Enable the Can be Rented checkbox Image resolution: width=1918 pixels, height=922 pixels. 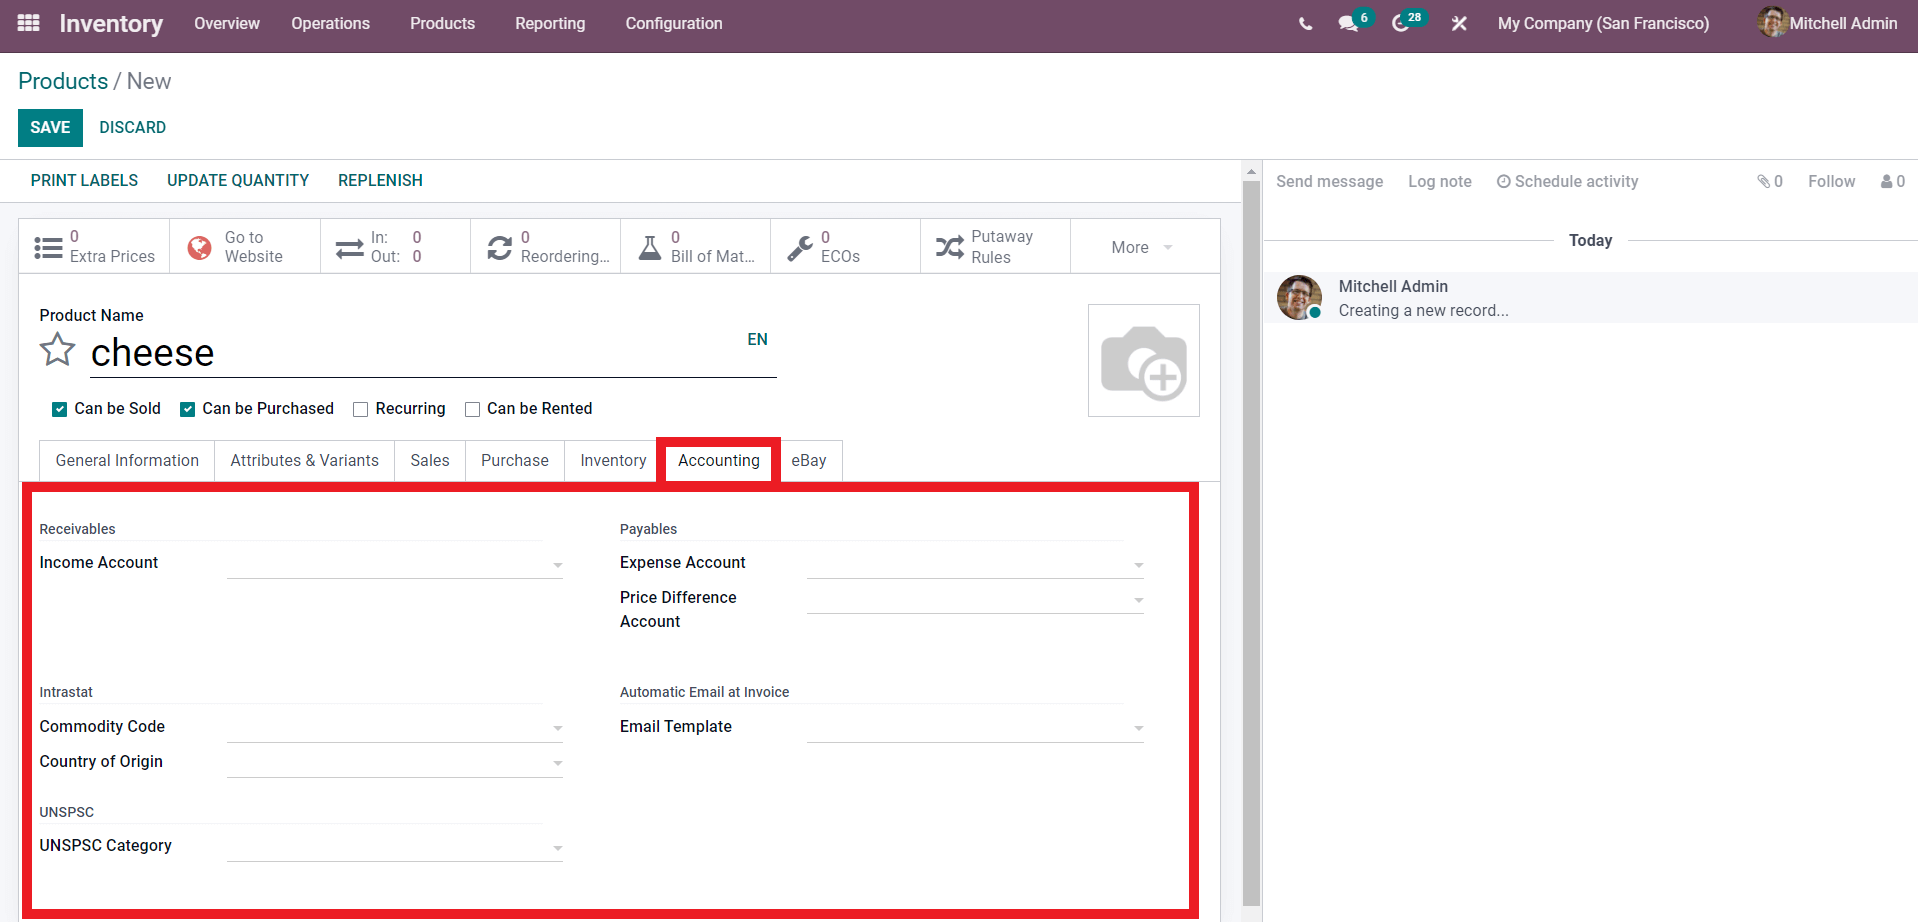[472, 409]
